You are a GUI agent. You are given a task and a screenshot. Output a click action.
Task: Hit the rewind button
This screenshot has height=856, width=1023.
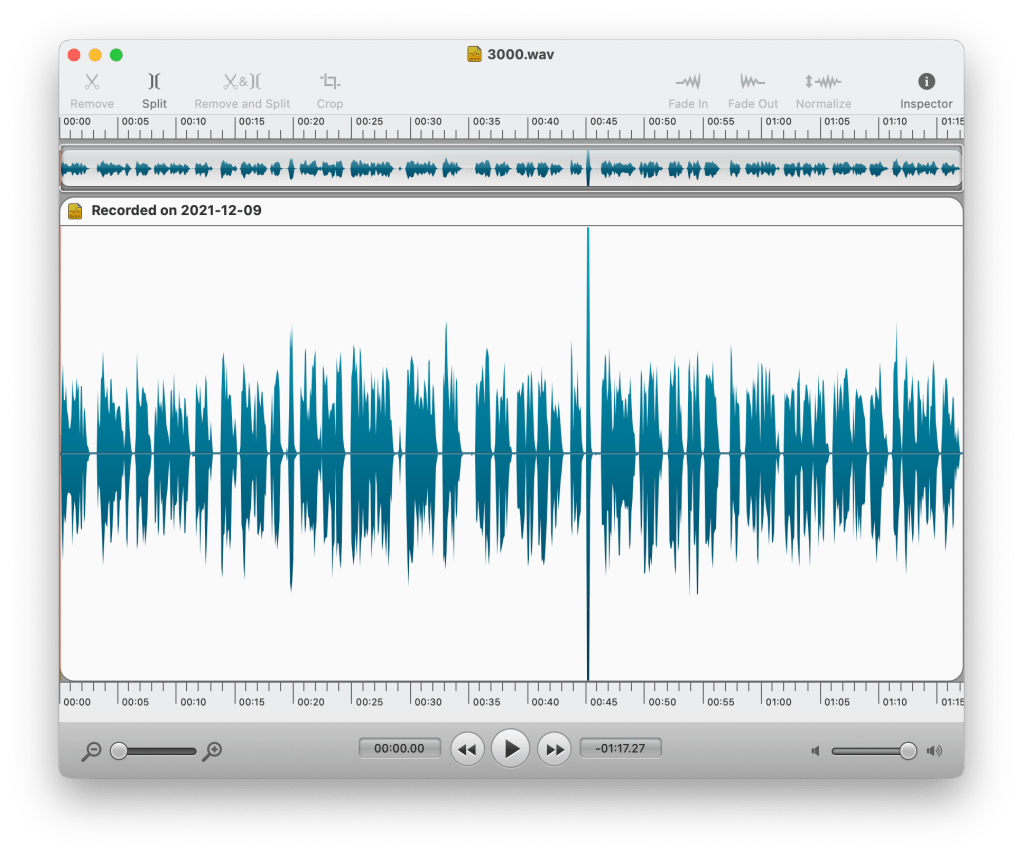point(467,748)
